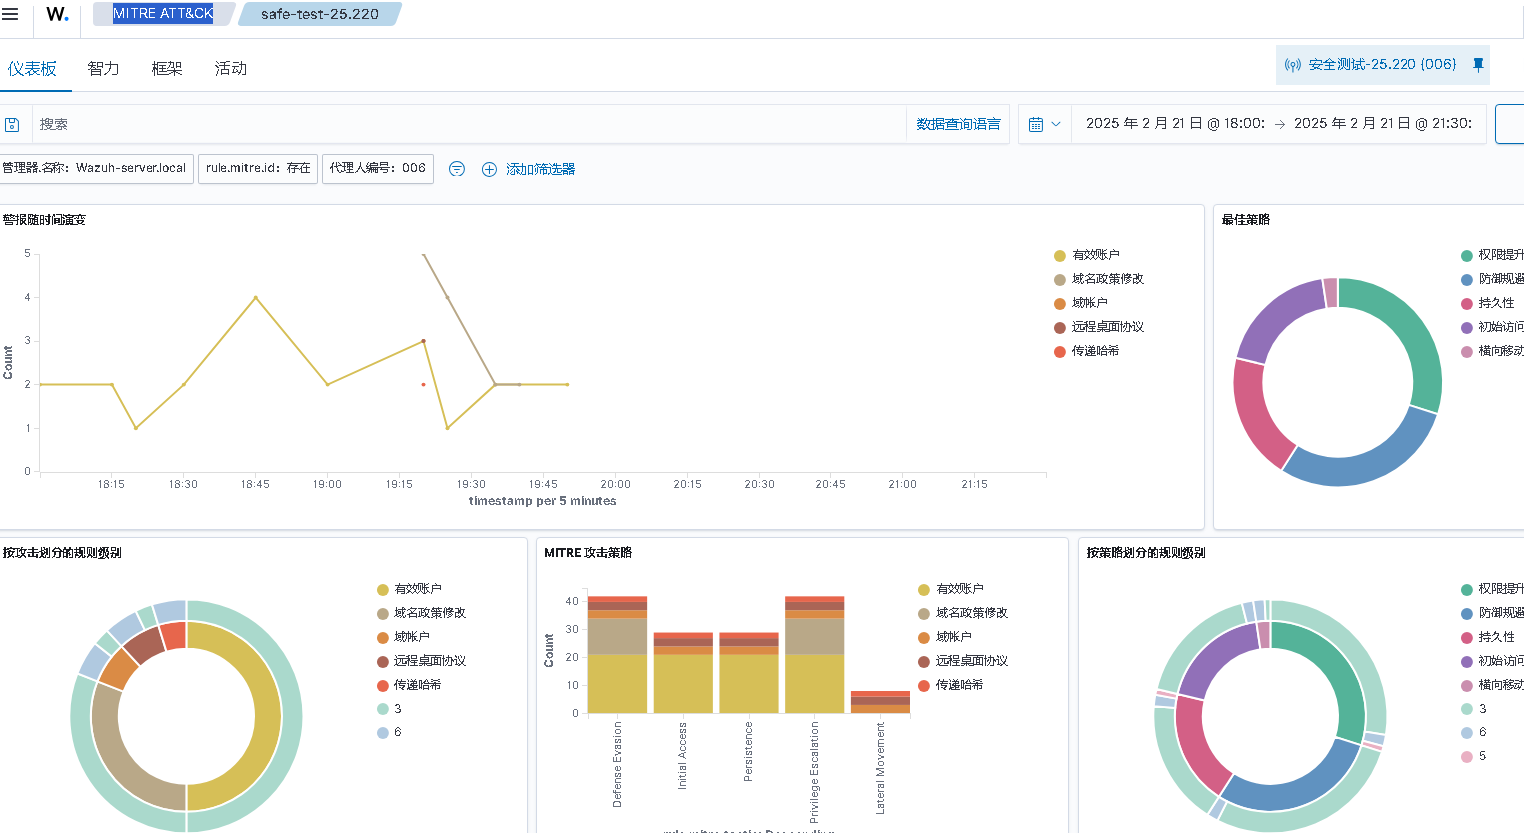Viewport: 1524px width, 833px height.
Task: Toggle level 3 legend in 按攻击划分的规则级别 panel
Action: (x=397, y=709)
